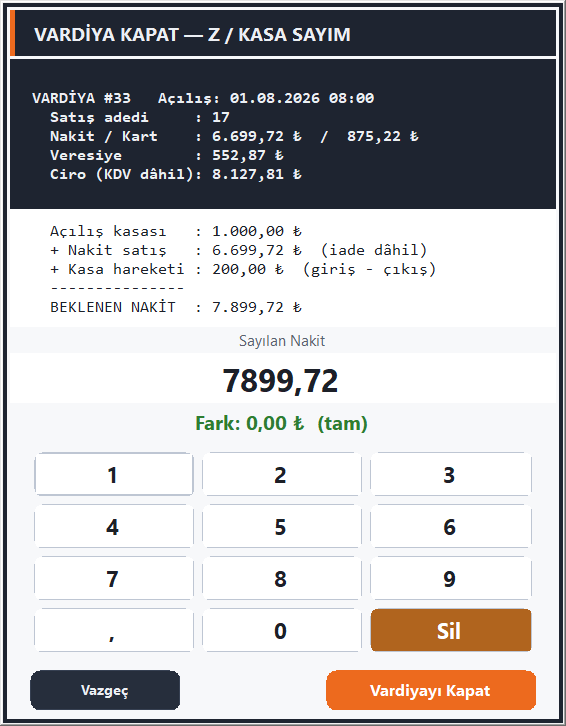This screenshot has width=566, height=726.
Task: Tap keypad digit 1
Action: pos(114,475)
